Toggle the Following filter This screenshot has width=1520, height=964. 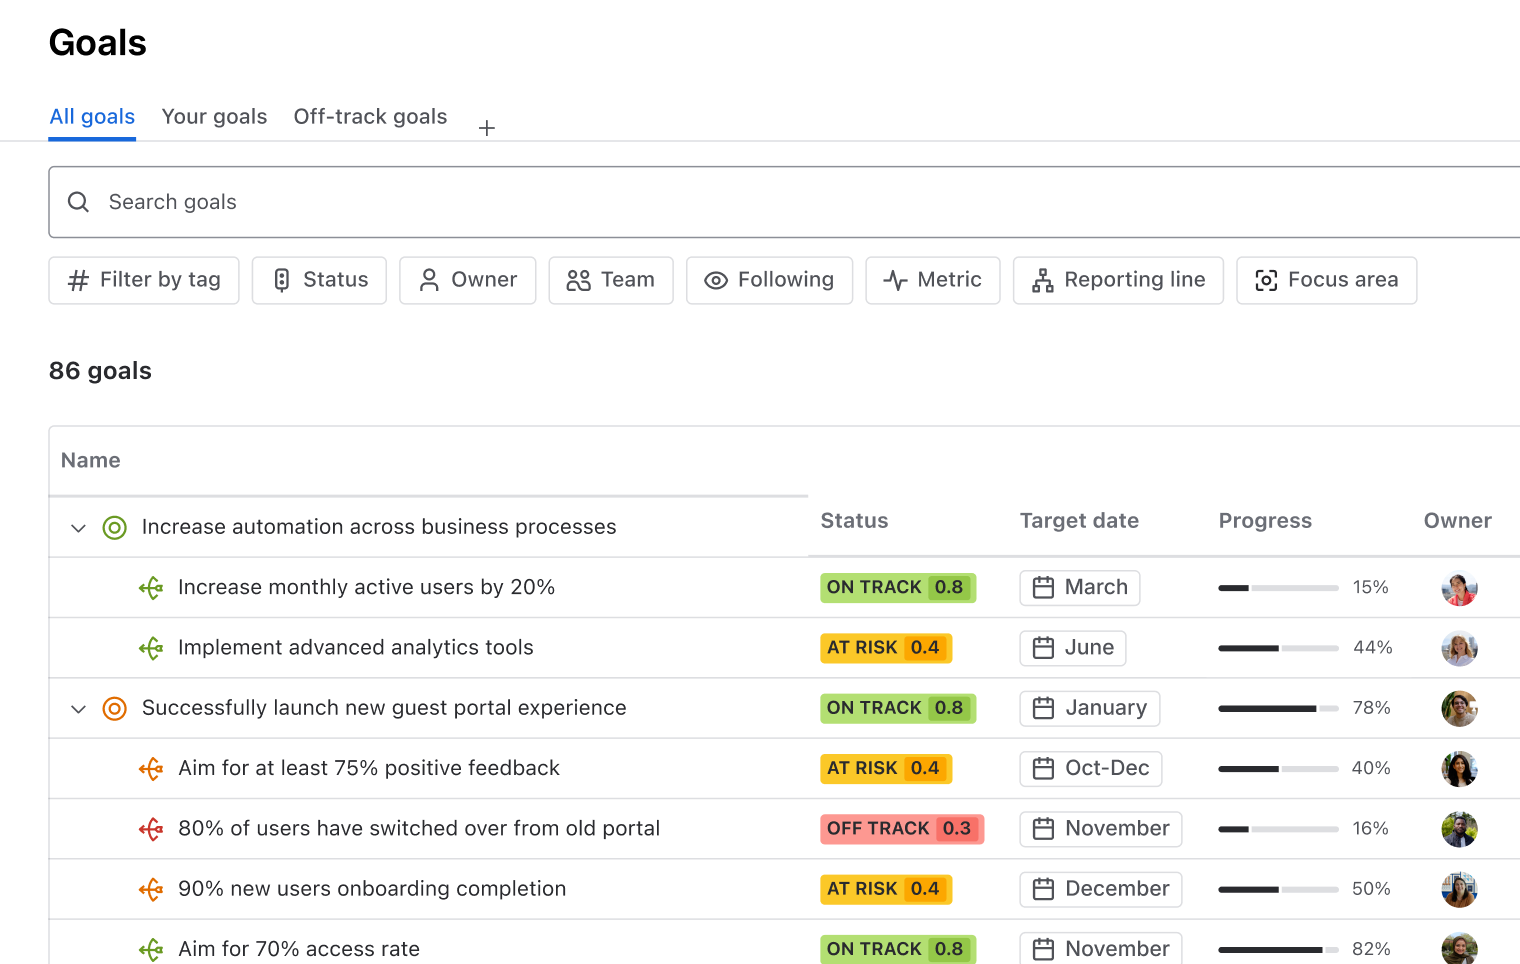pyautogui.click(x=769, y=280)
